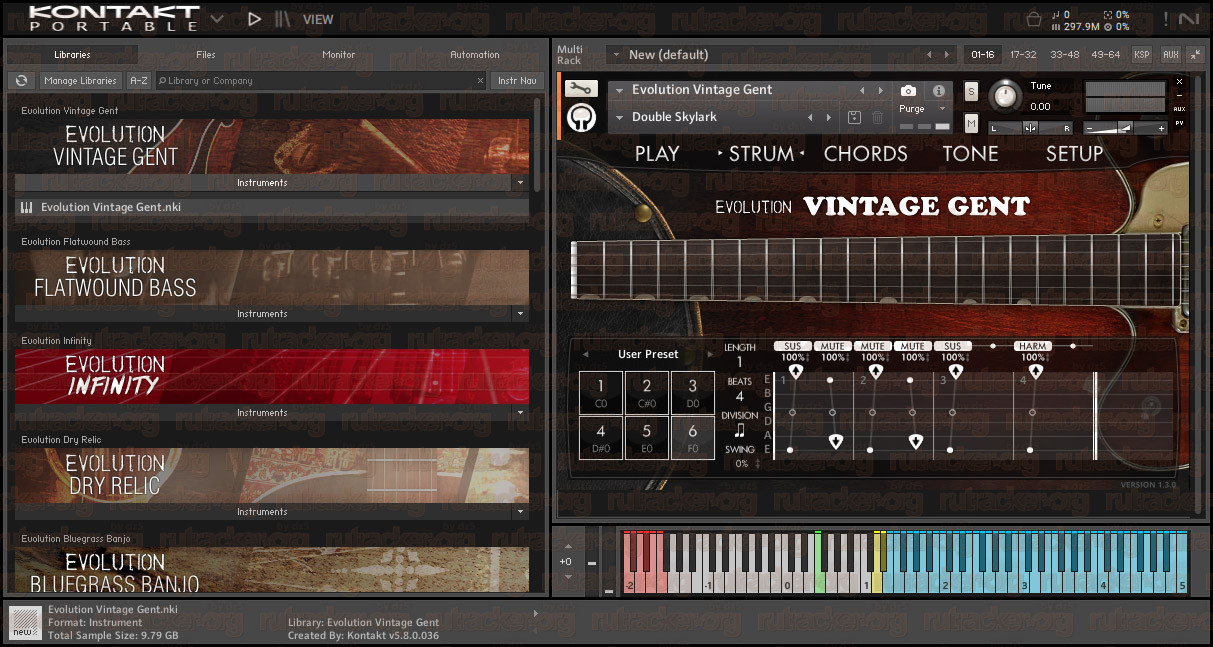Click the Library or Company search field
This screenshot has width=1213, height=647.
coord(320,81)
